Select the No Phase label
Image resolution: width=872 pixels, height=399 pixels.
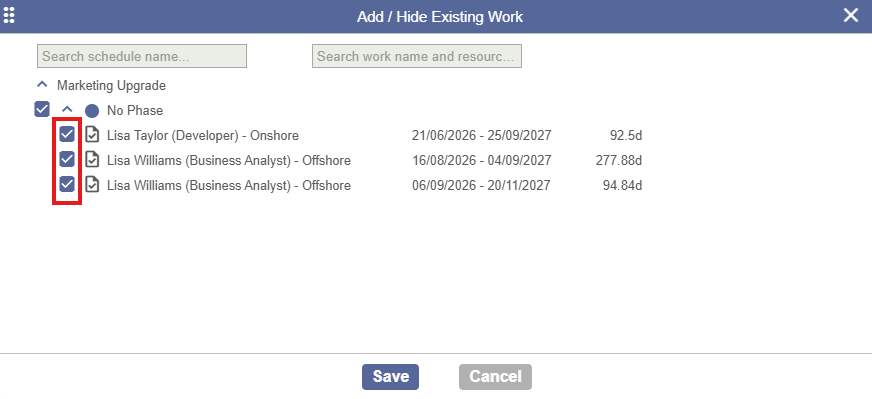tap(135, 110)
